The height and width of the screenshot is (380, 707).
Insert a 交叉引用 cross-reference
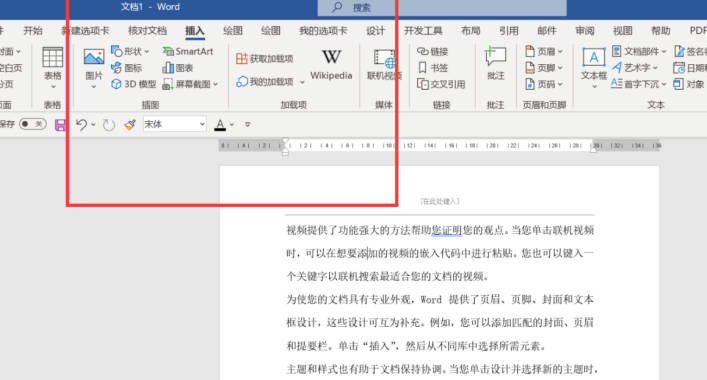click(x=441, y=84)
